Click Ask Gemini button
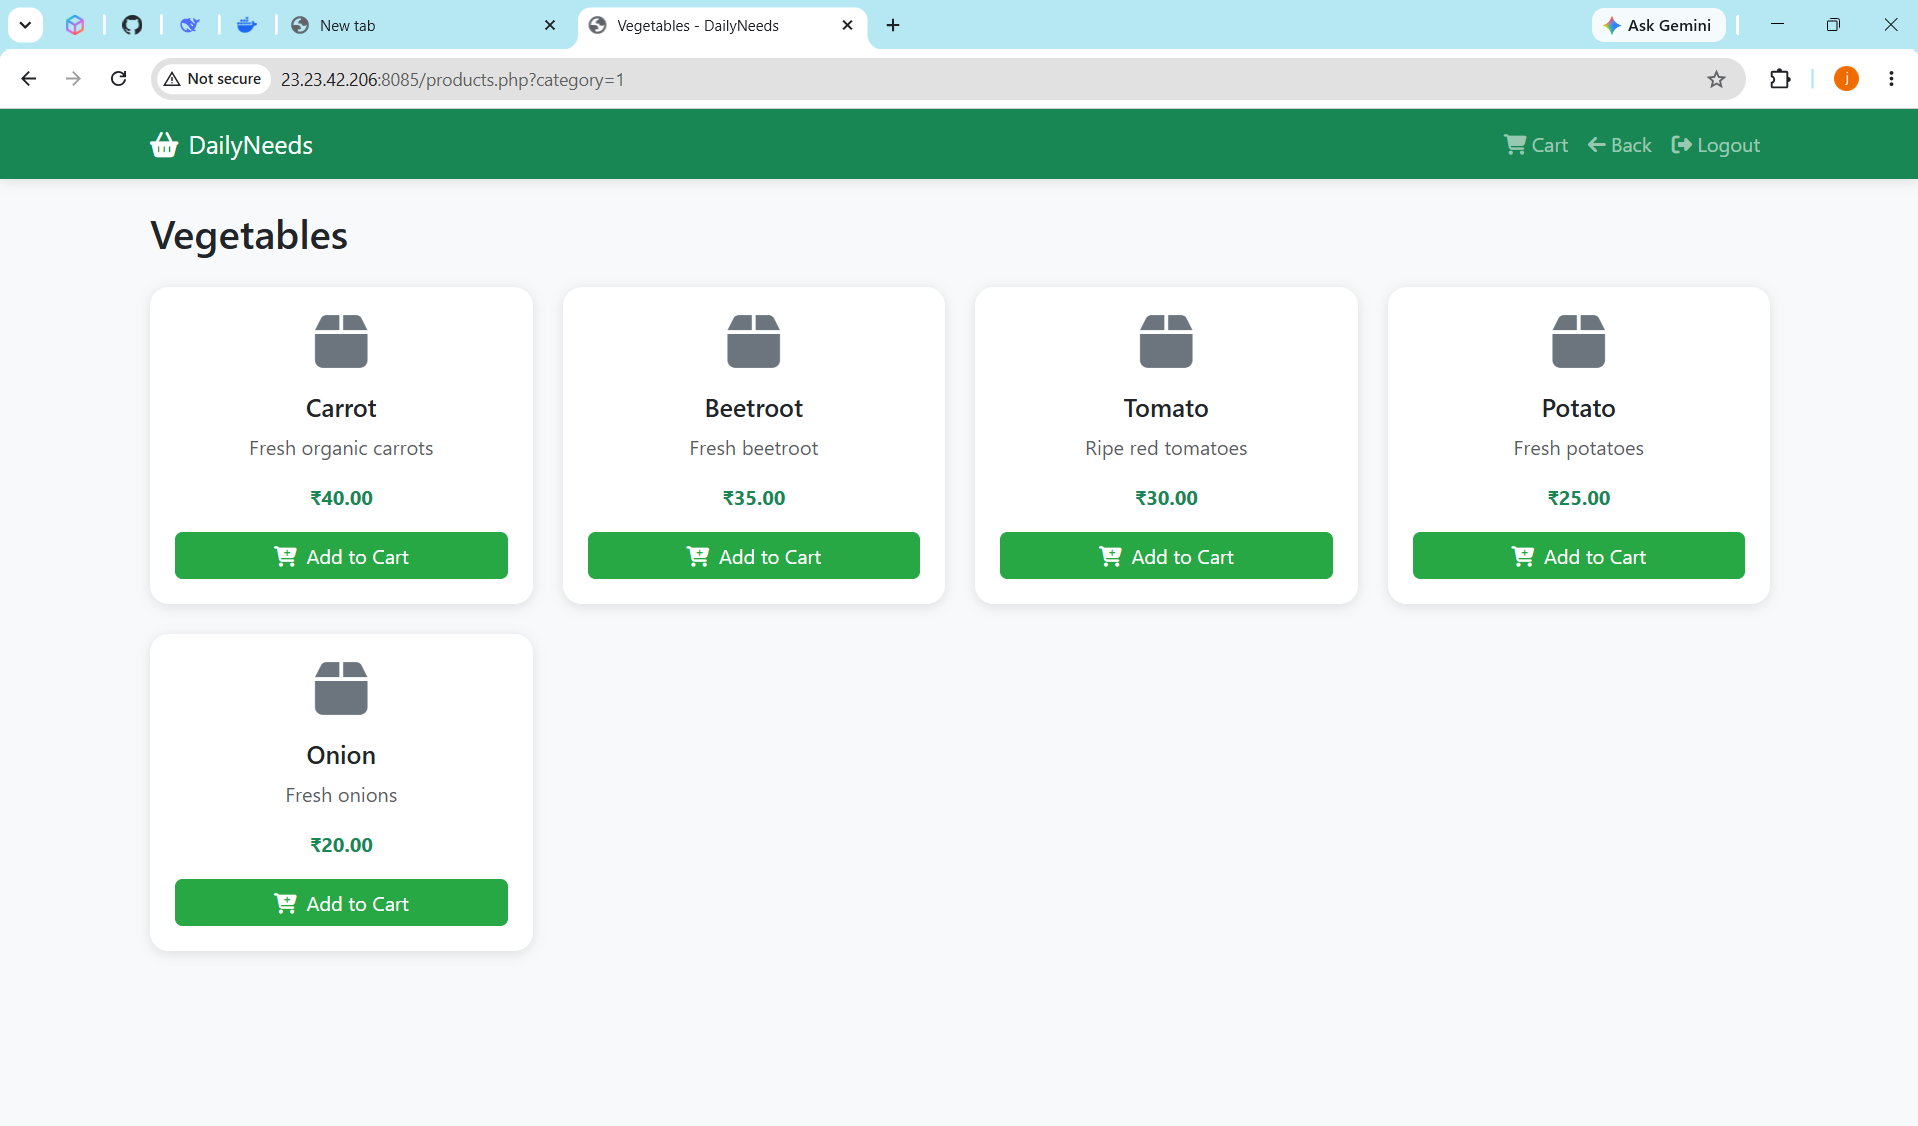1918x1126 pixels. pyautogui.click(x=1658, y=25)
